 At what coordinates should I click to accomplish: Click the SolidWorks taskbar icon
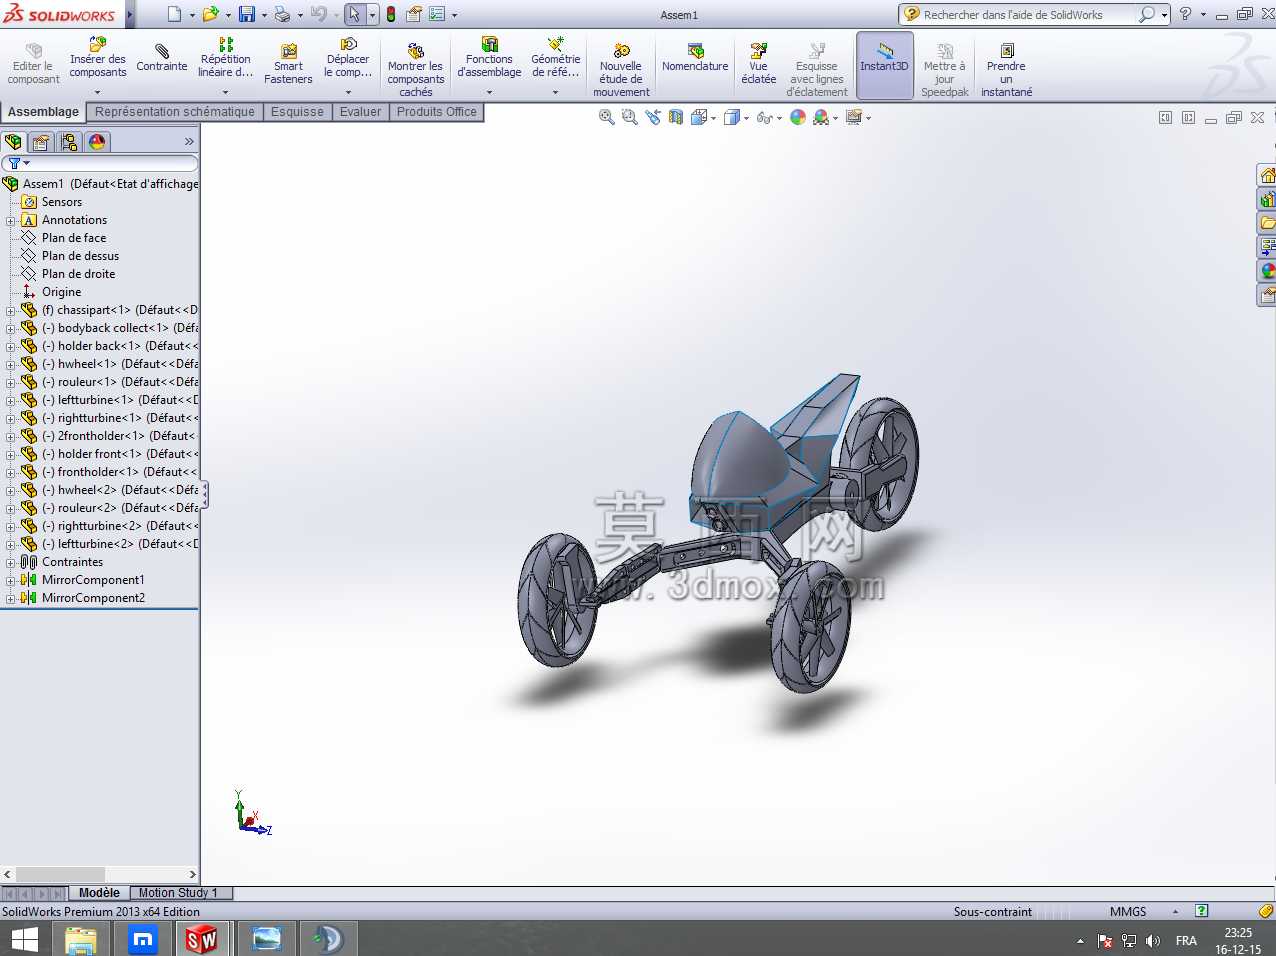201,939
